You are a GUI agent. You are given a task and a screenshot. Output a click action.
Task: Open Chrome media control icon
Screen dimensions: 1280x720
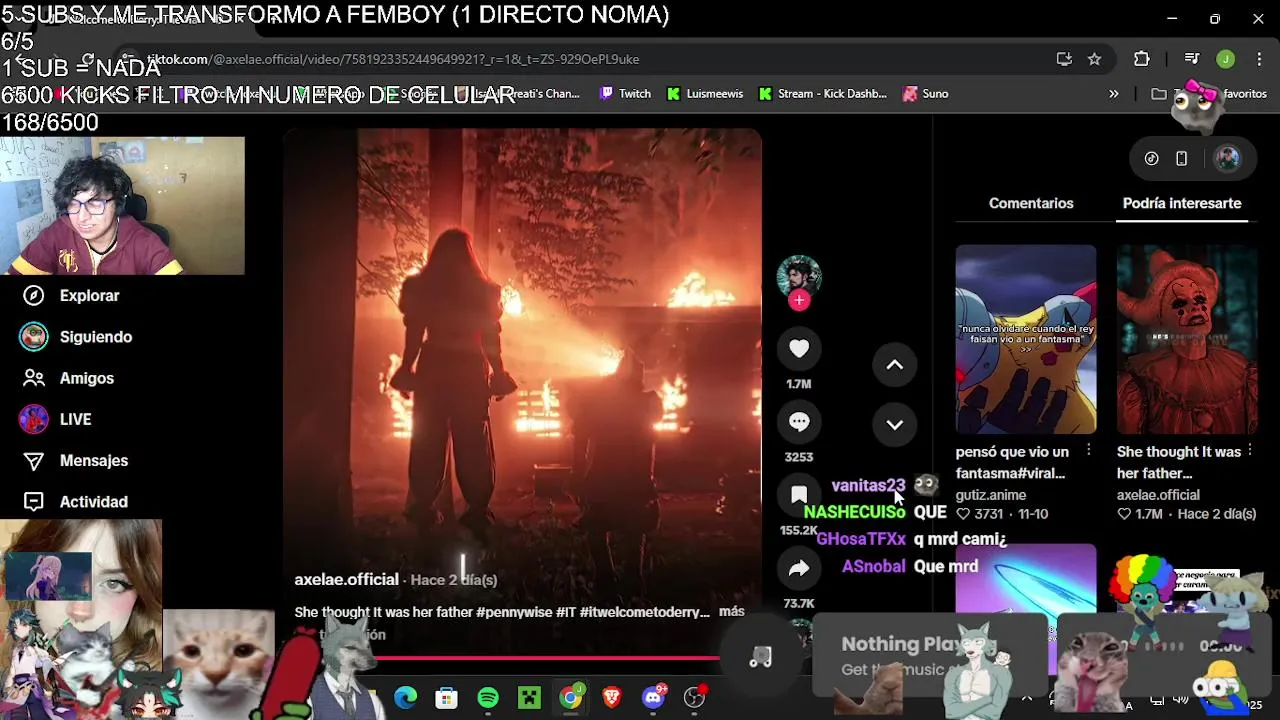1191,59
